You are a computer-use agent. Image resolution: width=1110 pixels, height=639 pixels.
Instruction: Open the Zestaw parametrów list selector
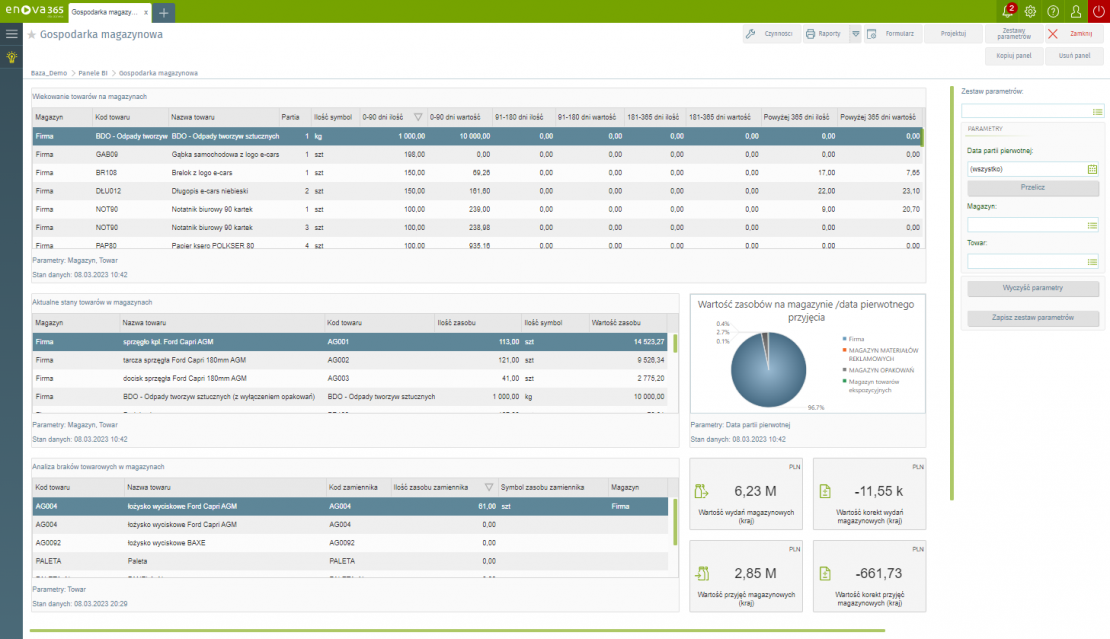(x=1097, y=112)
